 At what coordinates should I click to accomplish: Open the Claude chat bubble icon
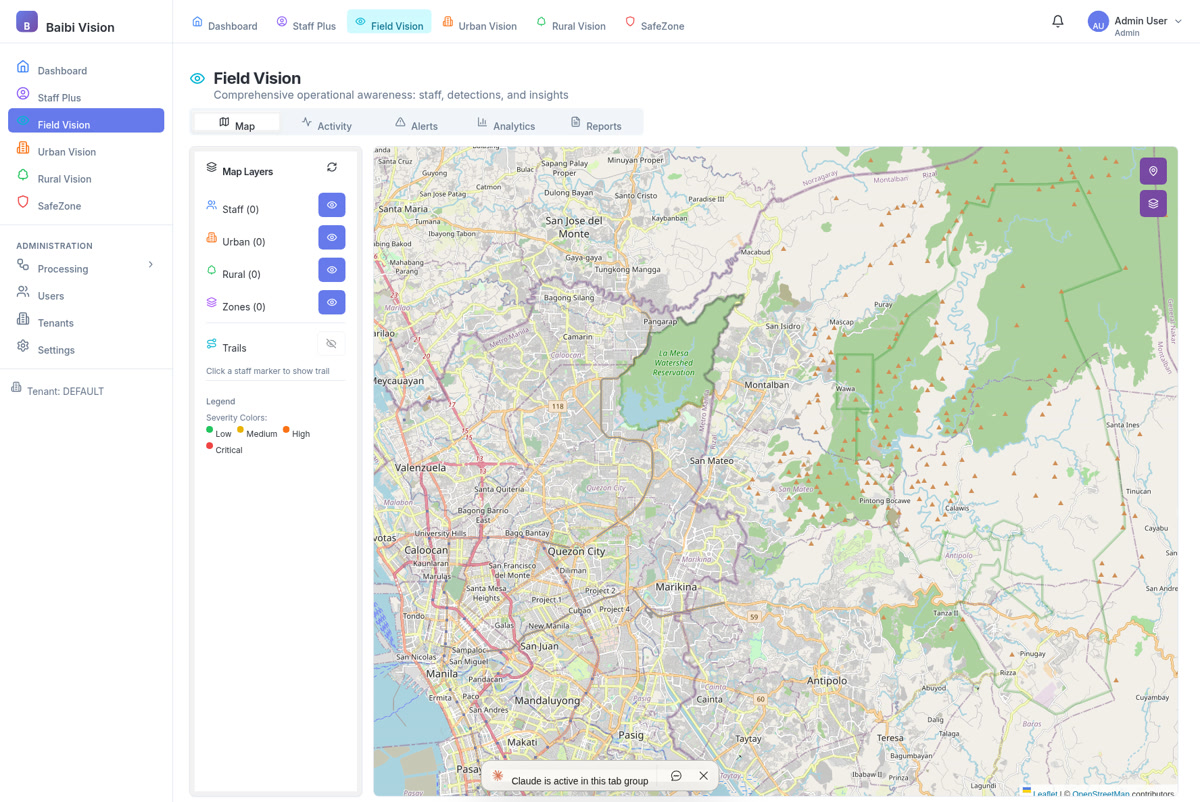pyautogui.click(x=676, y=776)
